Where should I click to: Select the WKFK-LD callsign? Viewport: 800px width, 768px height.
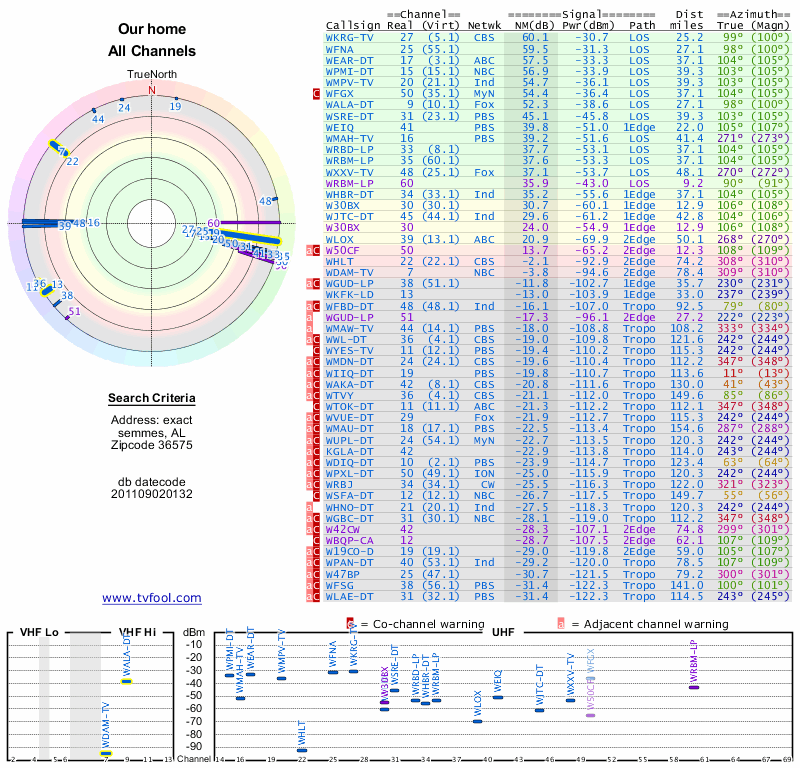(349, 294)
